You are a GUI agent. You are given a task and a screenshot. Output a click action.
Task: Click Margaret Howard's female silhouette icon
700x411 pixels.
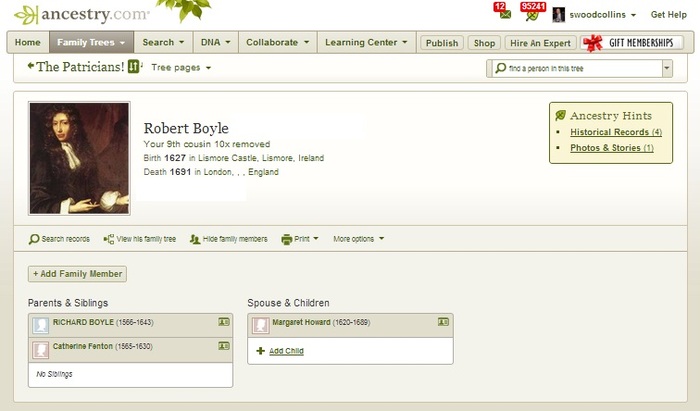tap(260, 326)
